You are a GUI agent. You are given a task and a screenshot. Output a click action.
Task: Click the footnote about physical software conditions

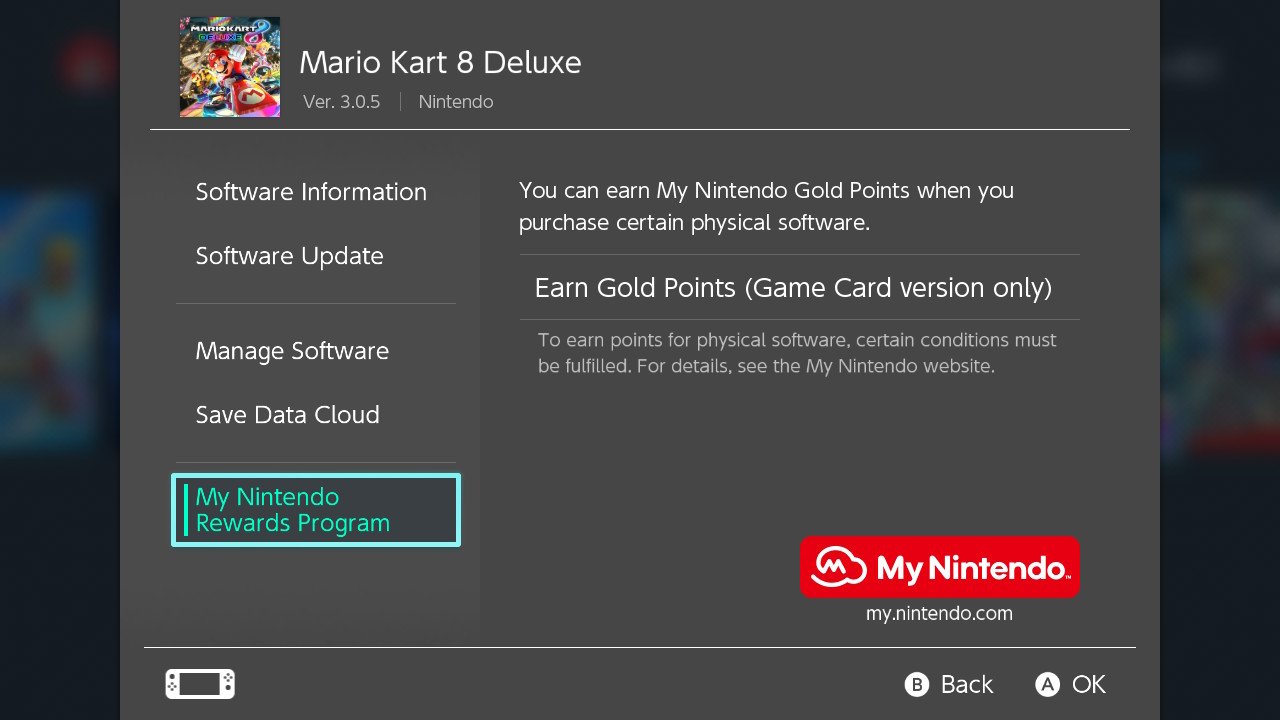797,353
